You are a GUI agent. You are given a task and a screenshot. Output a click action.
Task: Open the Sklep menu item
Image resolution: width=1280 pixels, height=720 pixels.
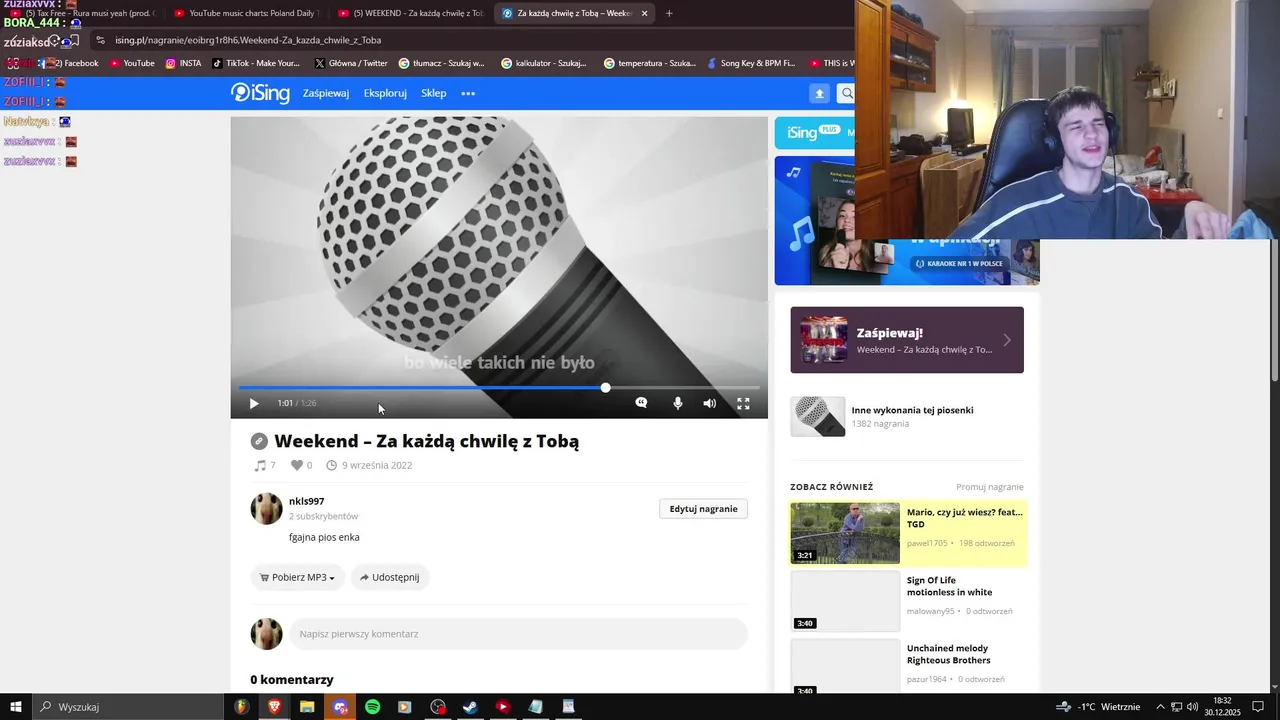pyautogui.click(x=434, y=93)
